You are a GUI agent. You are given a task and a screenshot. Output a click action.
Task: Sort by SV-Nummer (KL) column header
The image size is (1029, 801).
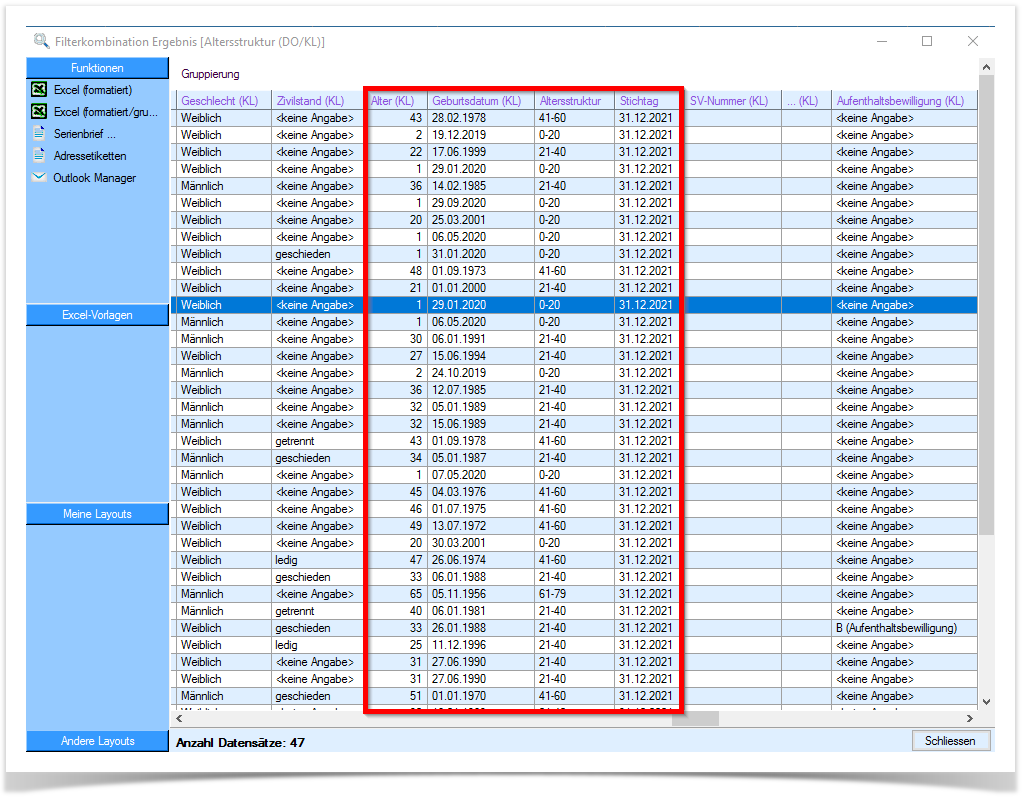[x=733, y=100]
